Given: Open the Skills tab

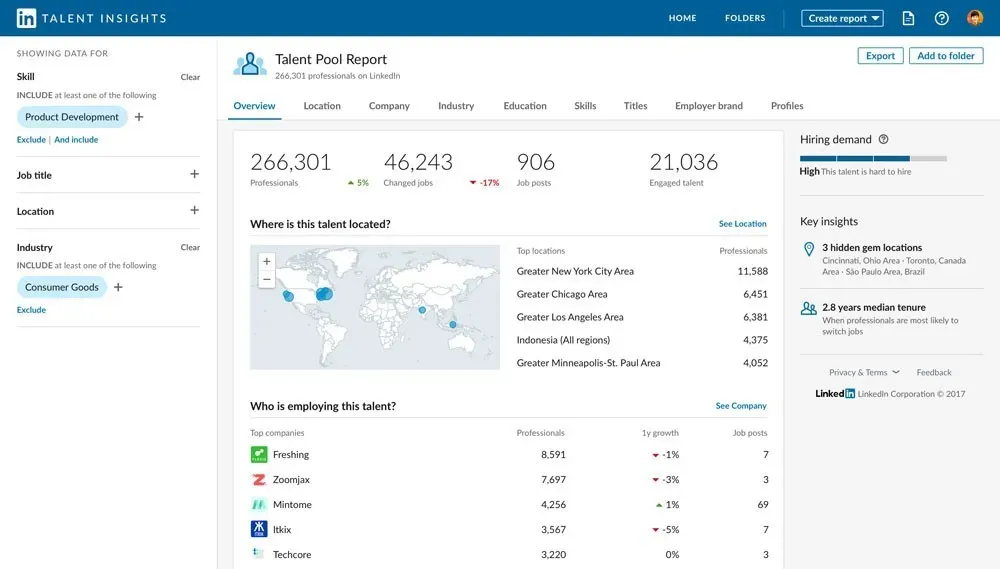Looking at the screenshot, I should [x=585, y=106].
